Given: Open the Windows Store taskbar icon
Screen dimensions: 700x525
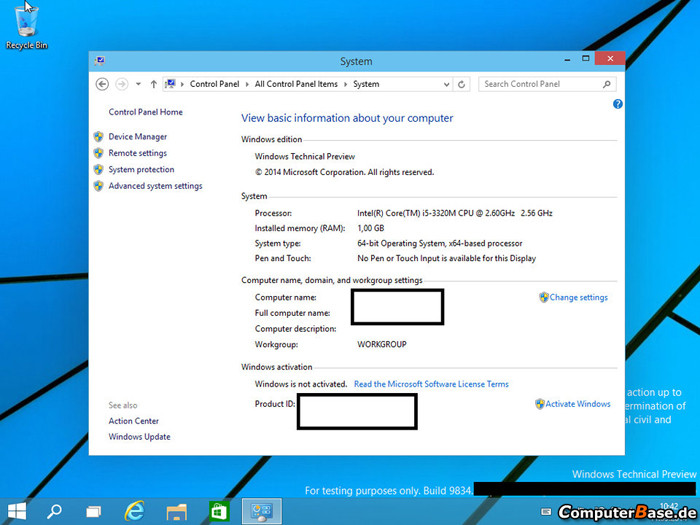Looking at the screenshot, I should click(219, 511).
